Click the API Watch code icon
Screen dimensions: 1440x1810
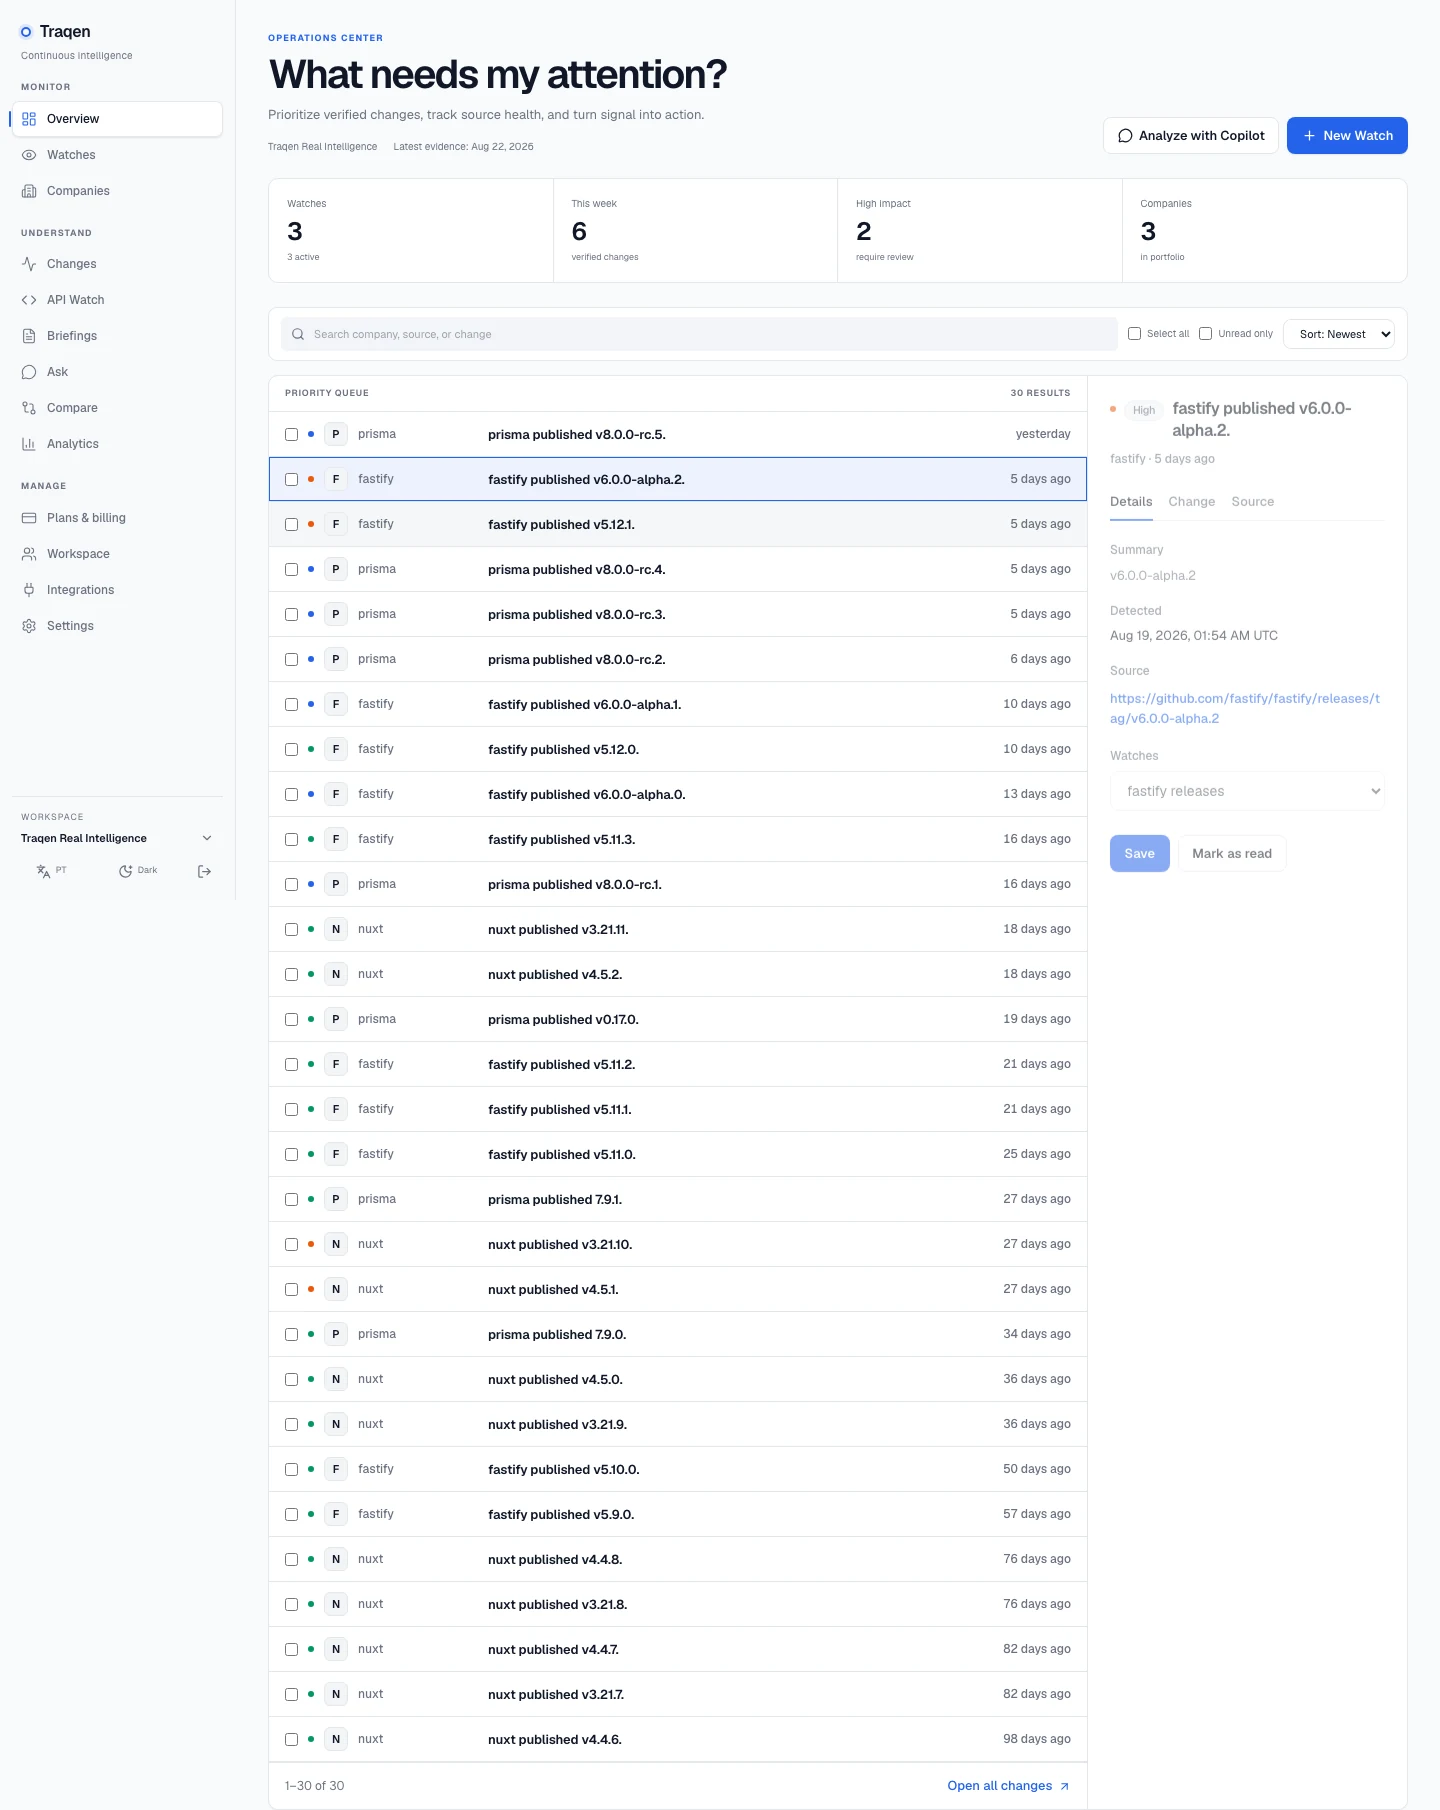[x=29, y=300]
